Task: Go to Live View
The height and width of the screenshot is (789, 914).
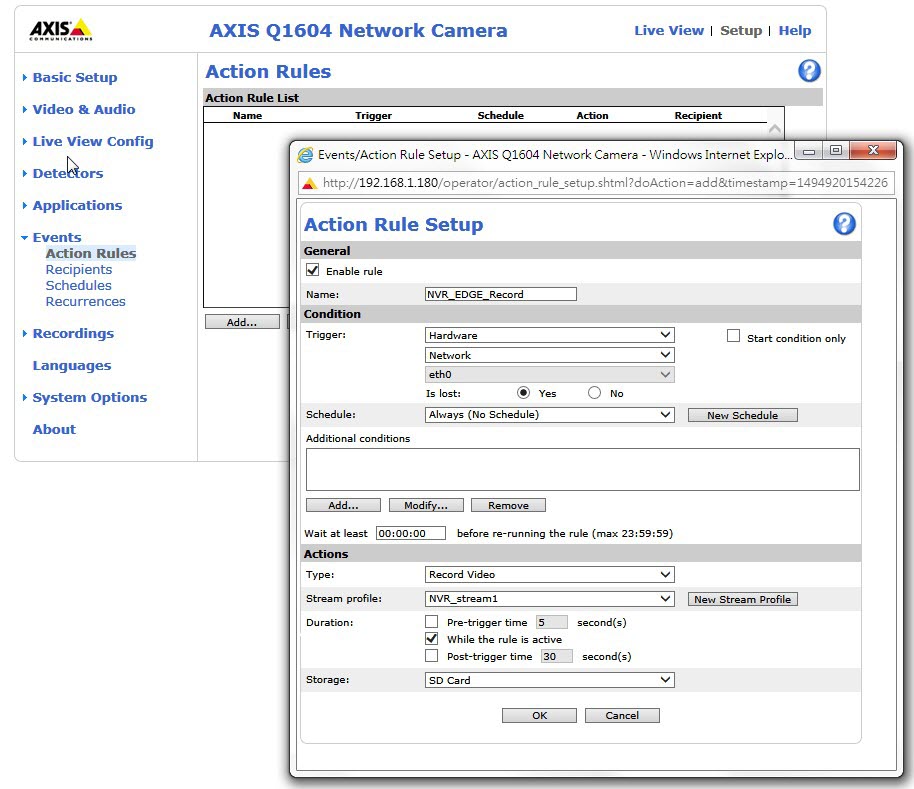Action: (669, 30)
